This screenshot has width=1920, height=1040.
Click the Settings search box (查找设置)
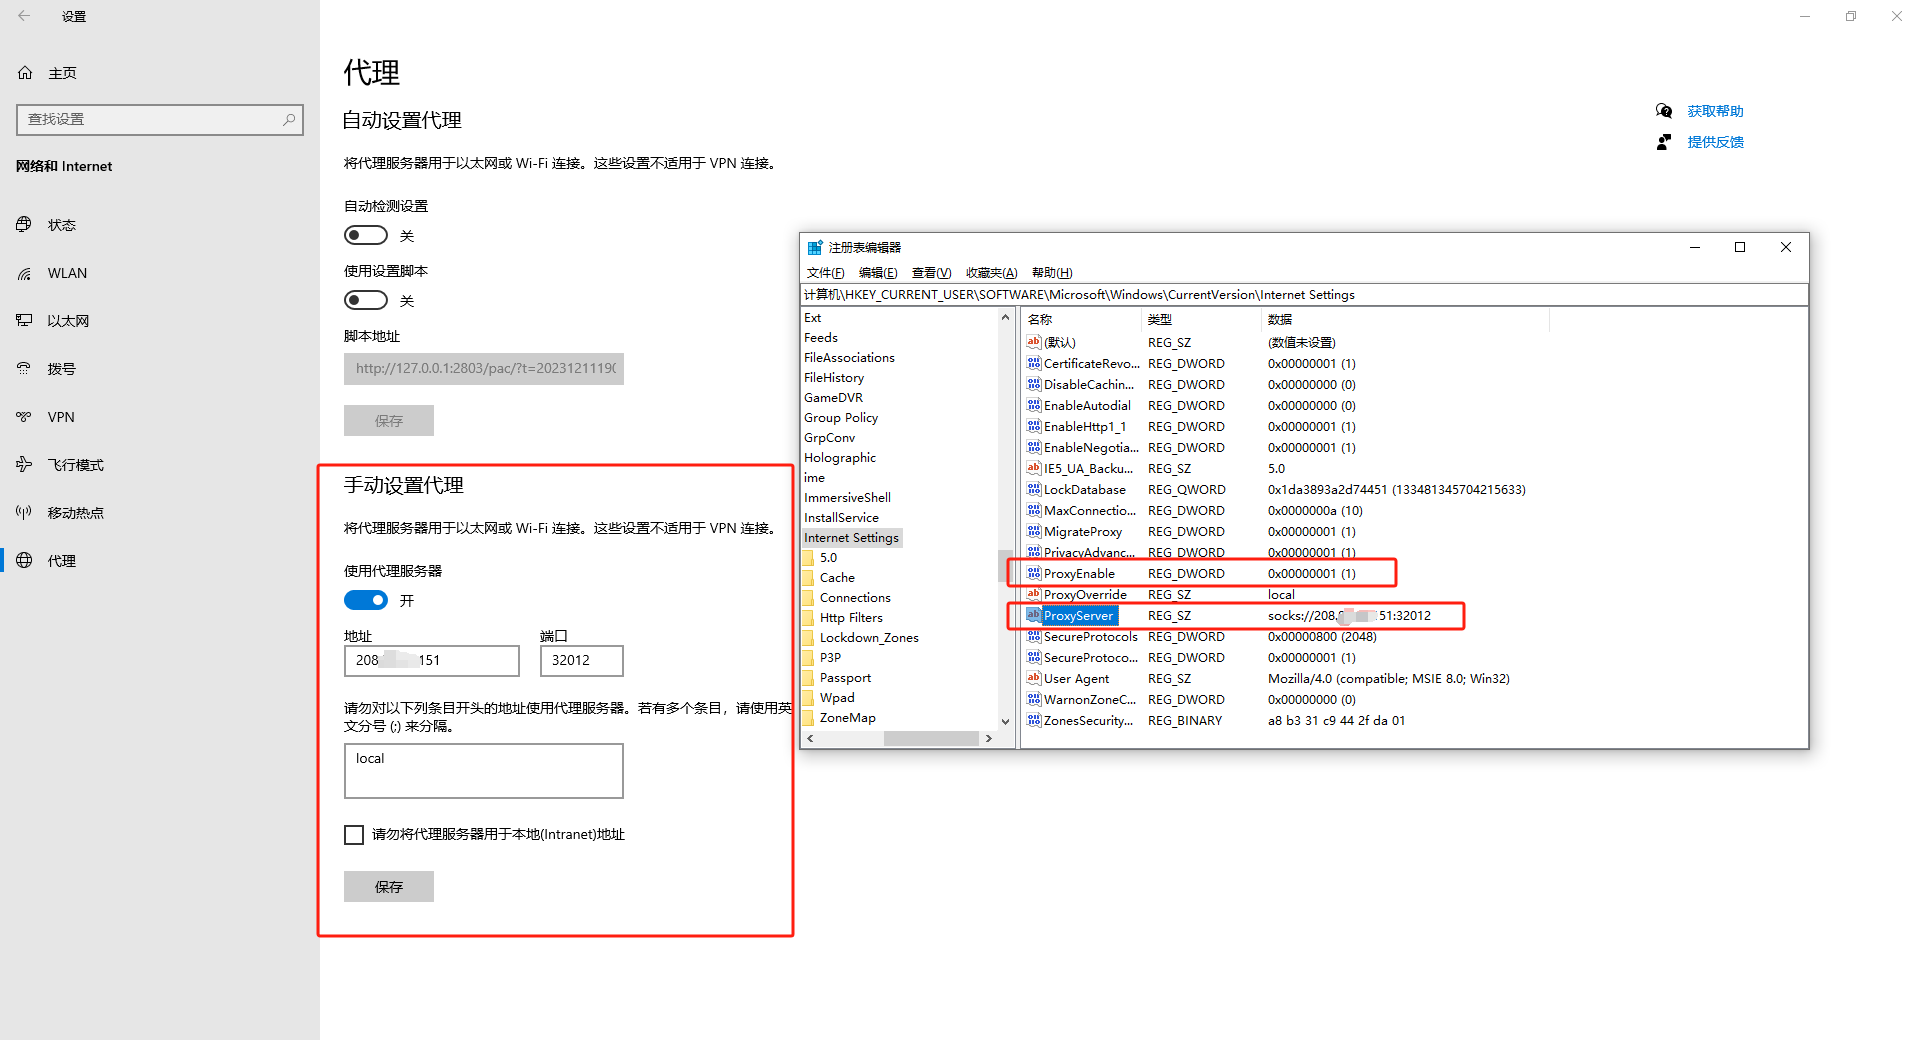[160, 119]
